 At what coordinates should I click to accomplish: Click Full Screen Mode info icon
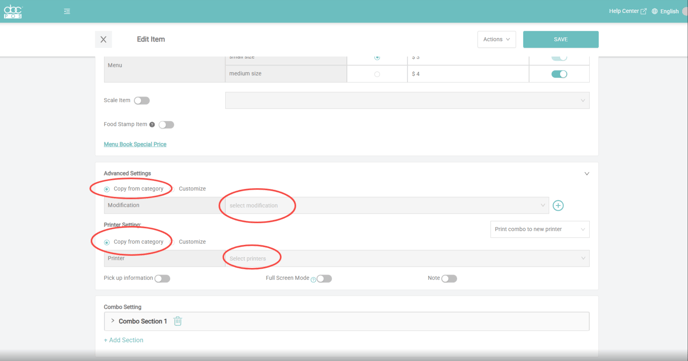point(313,280)
